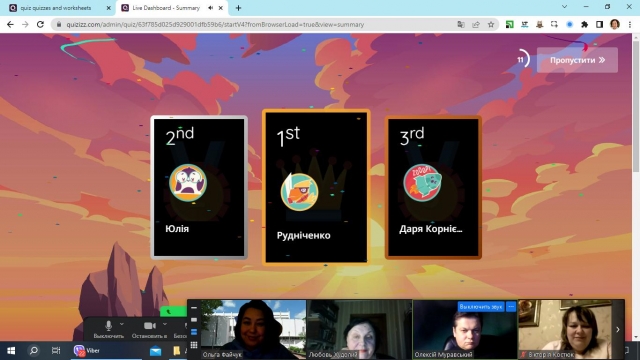Reload the current page
640x360 pixels.
pos(40,24)
